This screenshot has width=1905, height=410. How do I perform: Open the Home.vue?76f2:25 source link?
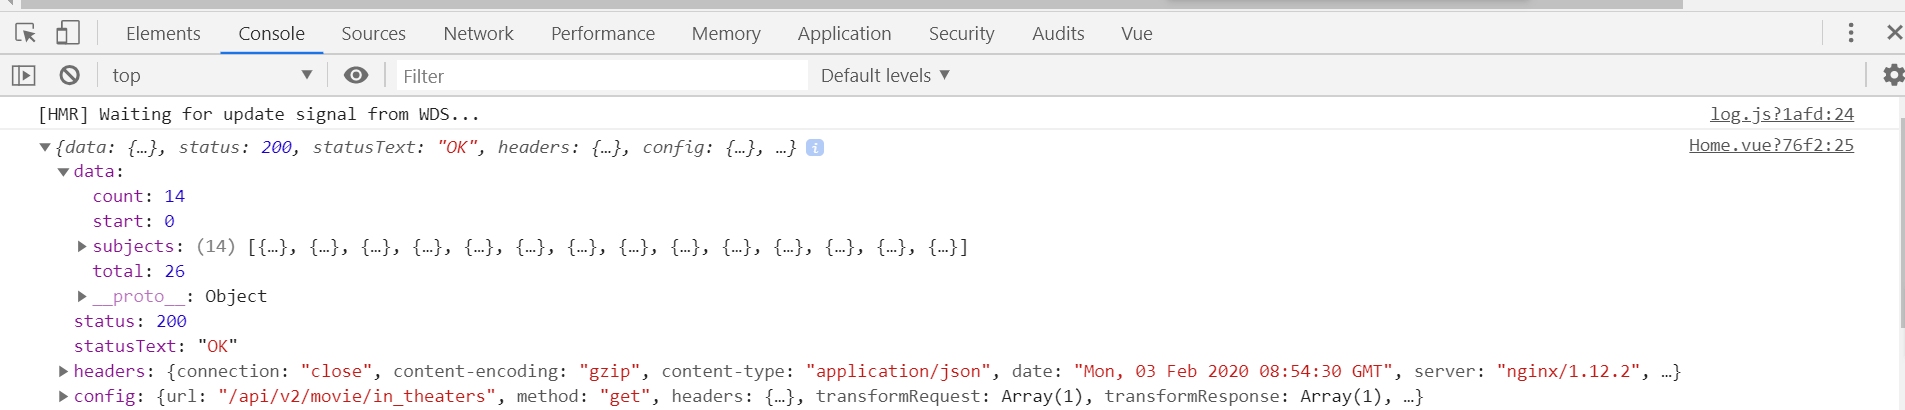pos(1771,145)
